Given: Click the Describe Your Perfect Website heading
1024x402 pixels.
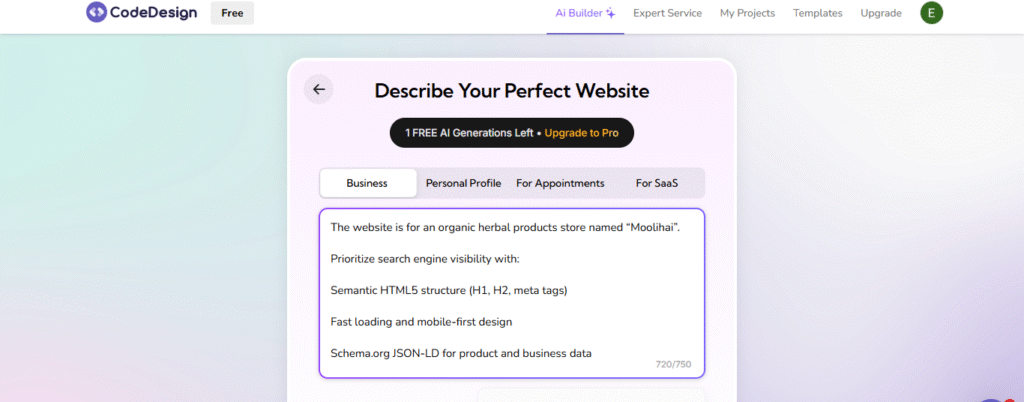Looking at the screenshot, I should click(x=512, y=91).
